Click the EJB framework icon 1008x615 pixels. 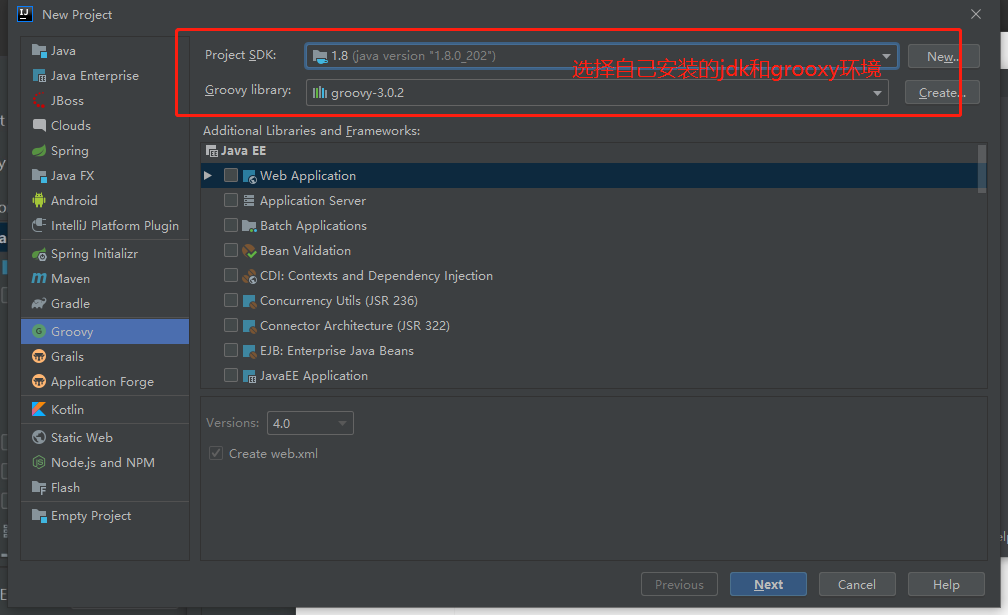pyautogui.click(x=249, y=351)
